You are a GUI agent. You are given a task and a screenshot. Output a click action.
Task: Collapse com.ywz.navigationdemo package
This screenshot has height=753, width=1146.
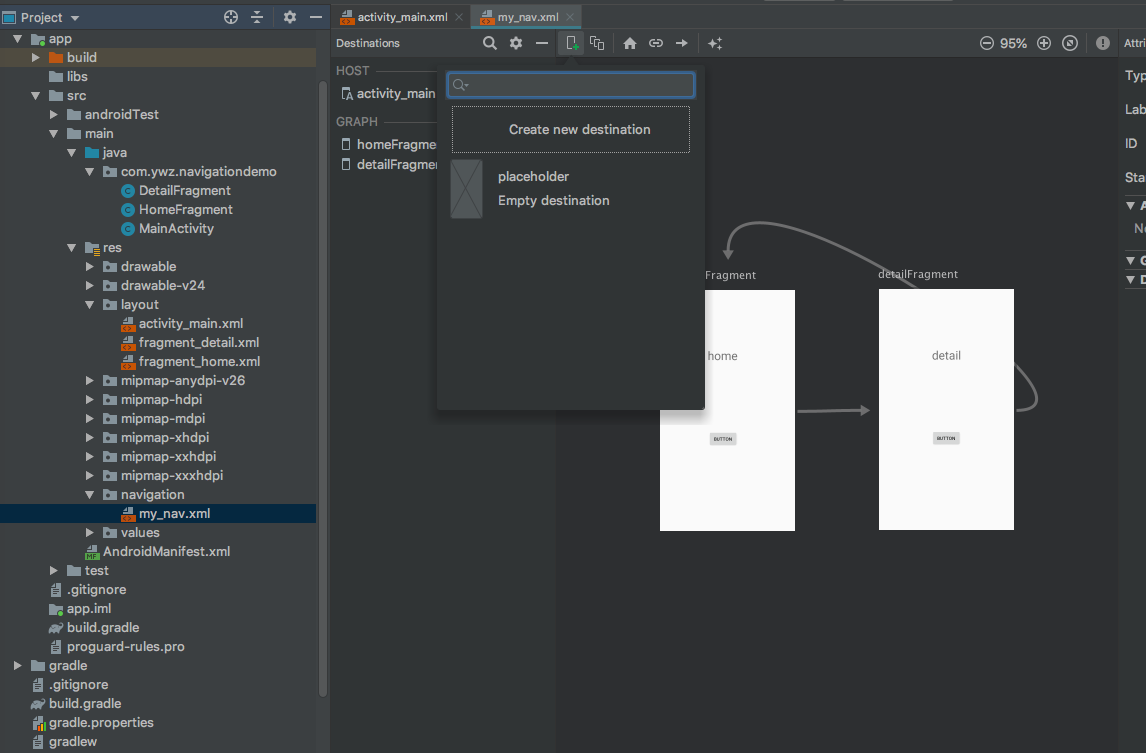click(x=89, y=172)
